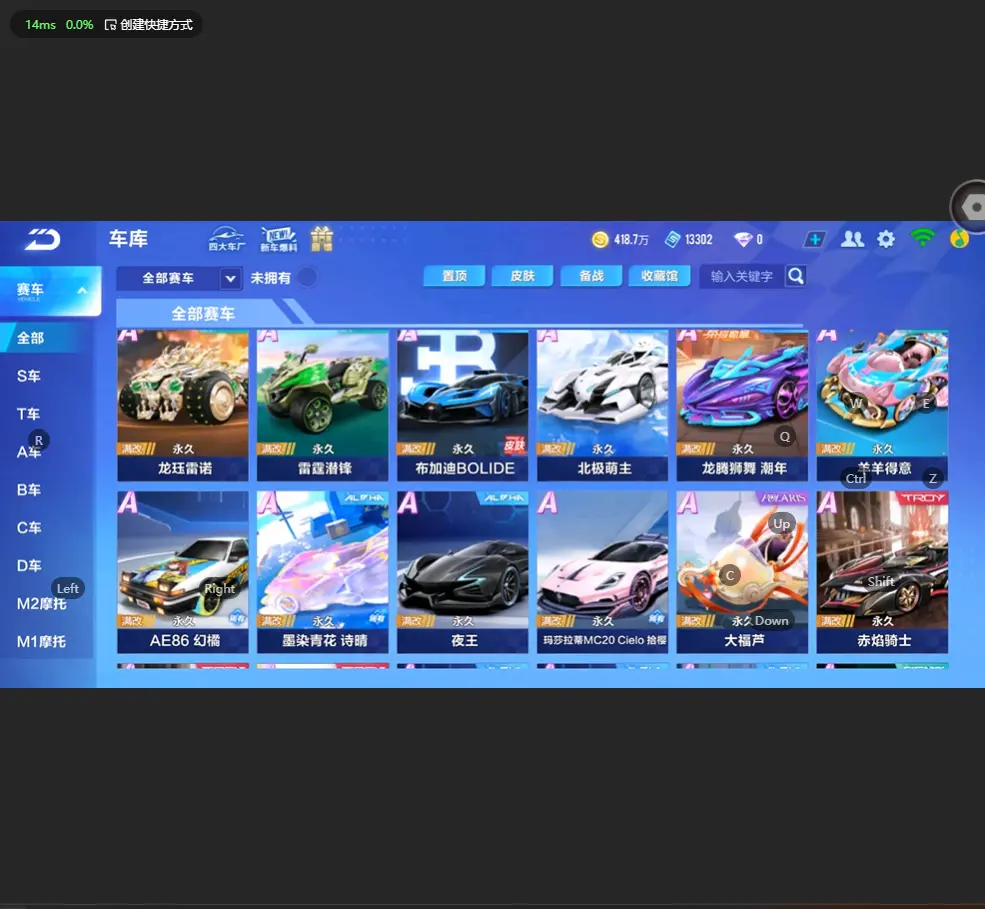
Task: Open the friends icon
Action: click(x=852, y=239)
